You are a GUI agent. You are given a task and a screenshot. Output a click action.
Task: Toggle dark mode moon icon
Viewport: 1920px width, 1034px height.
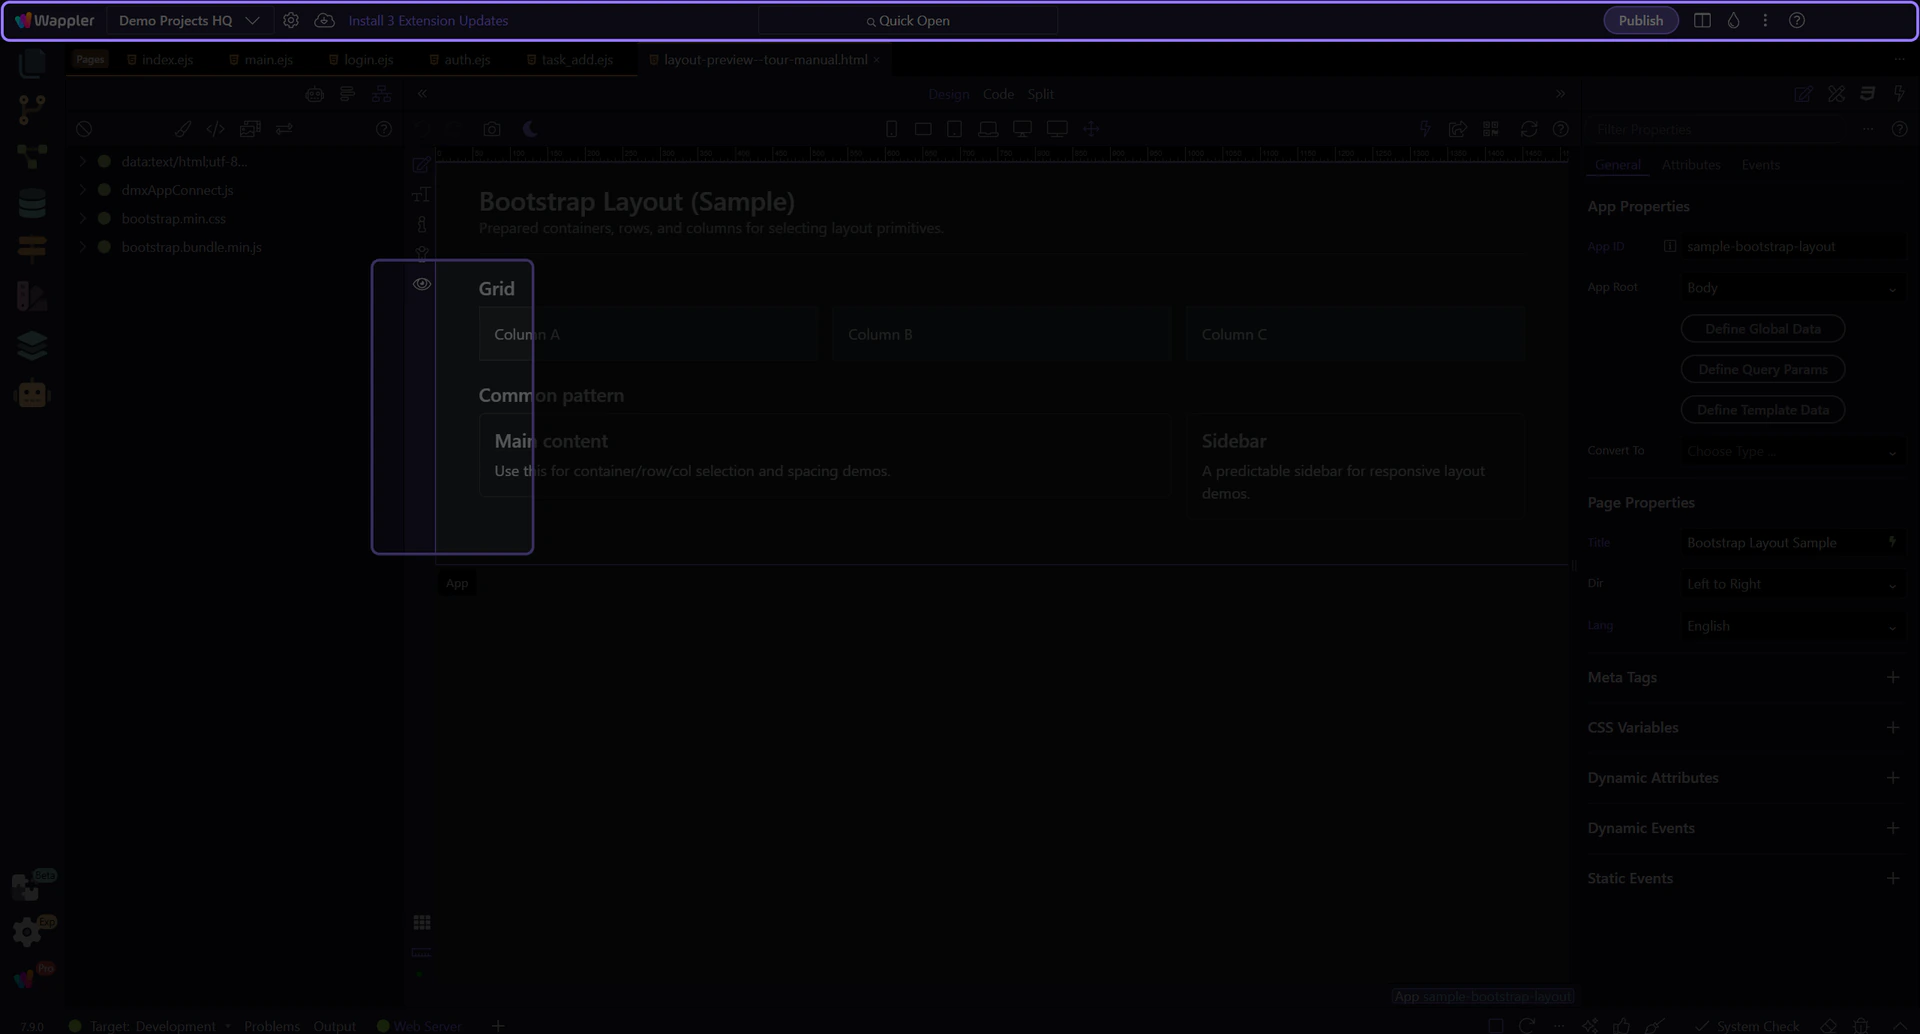coord(530,129)
